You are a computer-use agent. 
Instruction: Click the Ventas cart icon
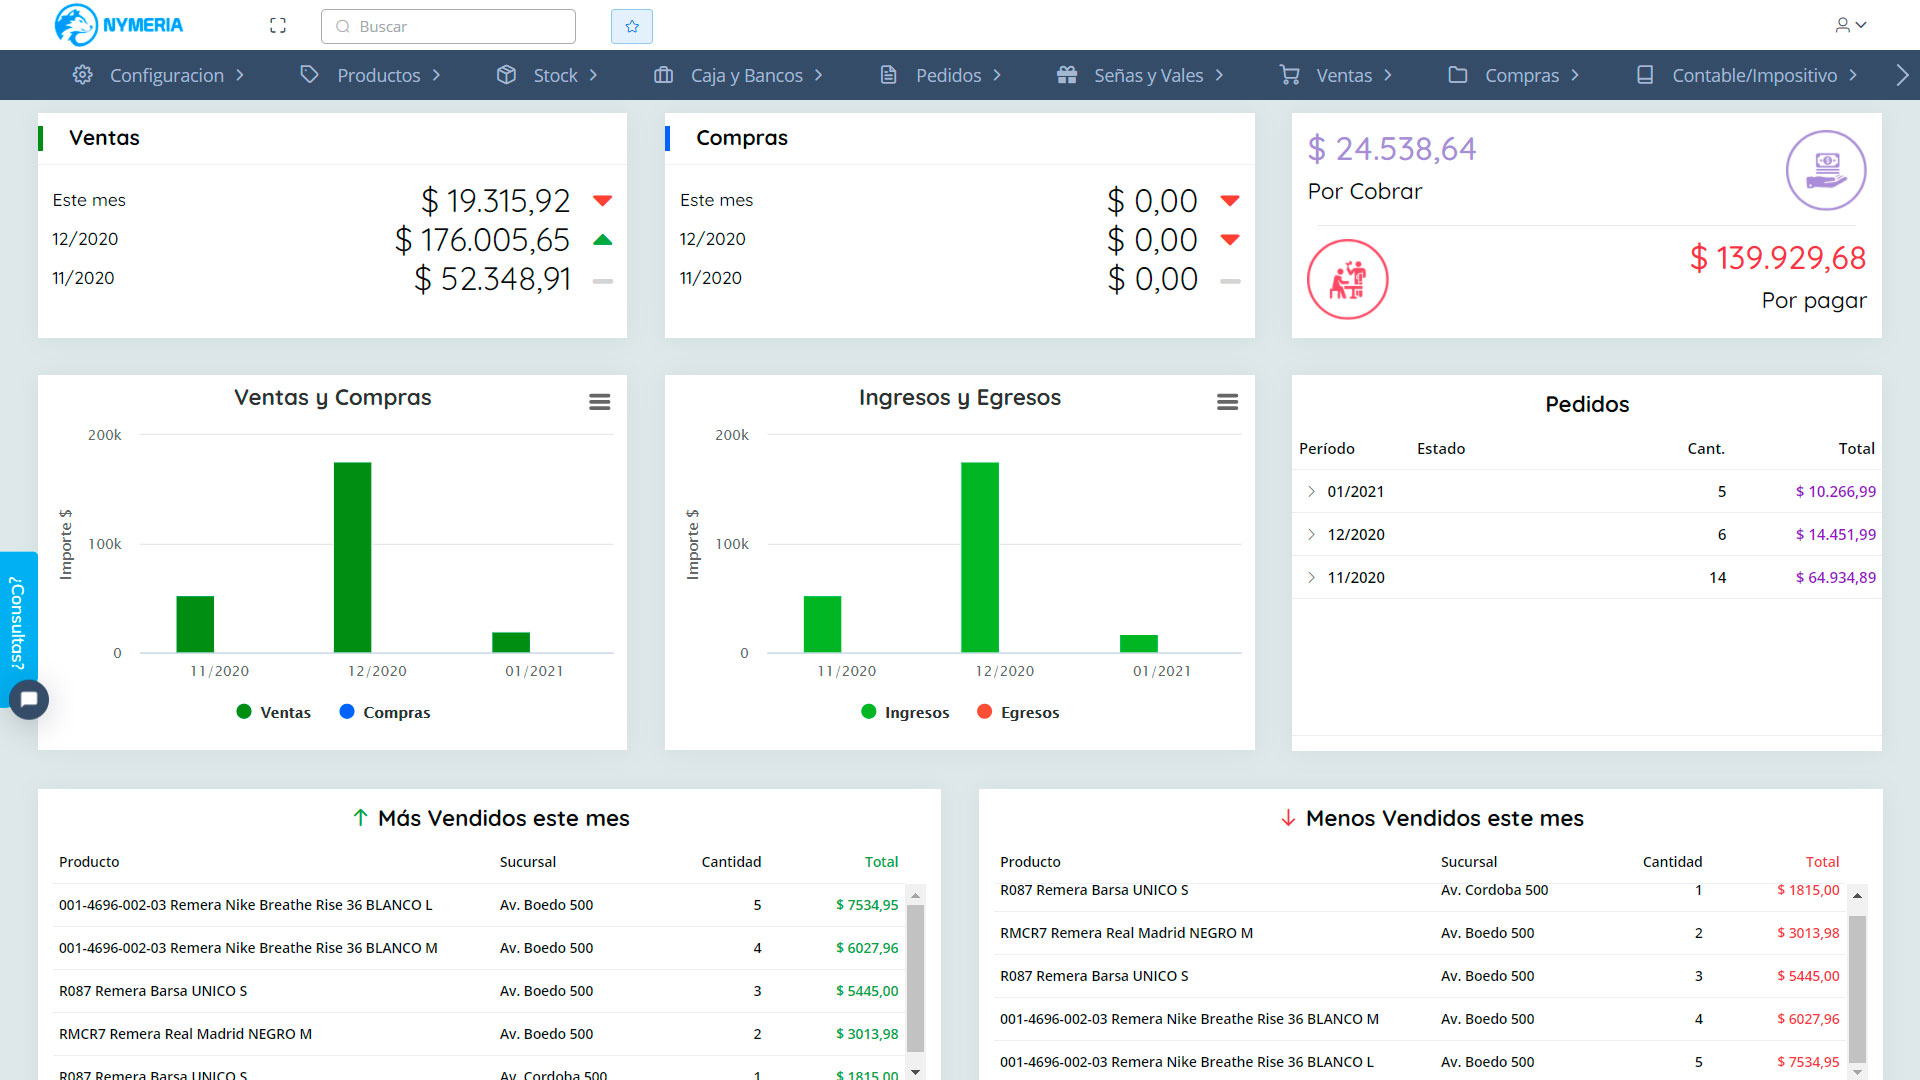click(1290, 75)
